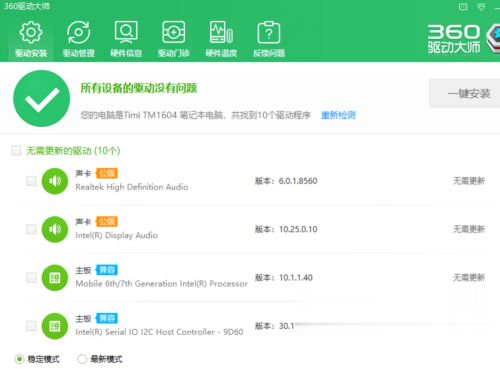This screenshot has width=500, height=369.
Task: Click the Timi TM1604 laptop info text
Action: [x=195, y=115]
